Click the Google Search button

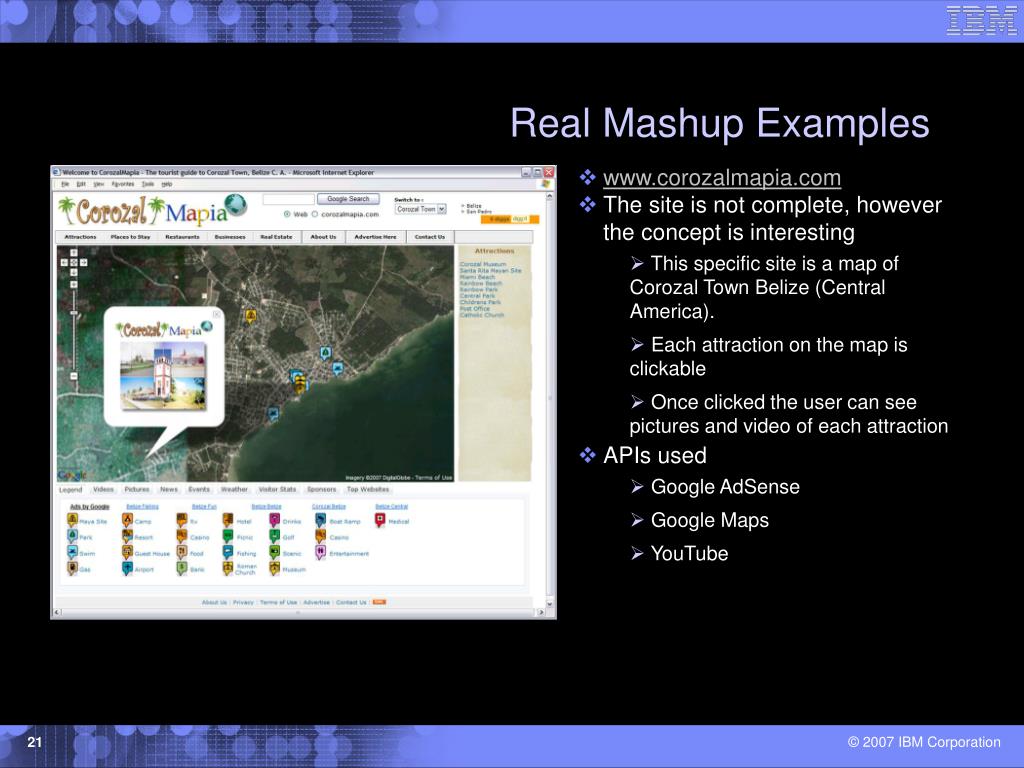click(x=348, y=199)
